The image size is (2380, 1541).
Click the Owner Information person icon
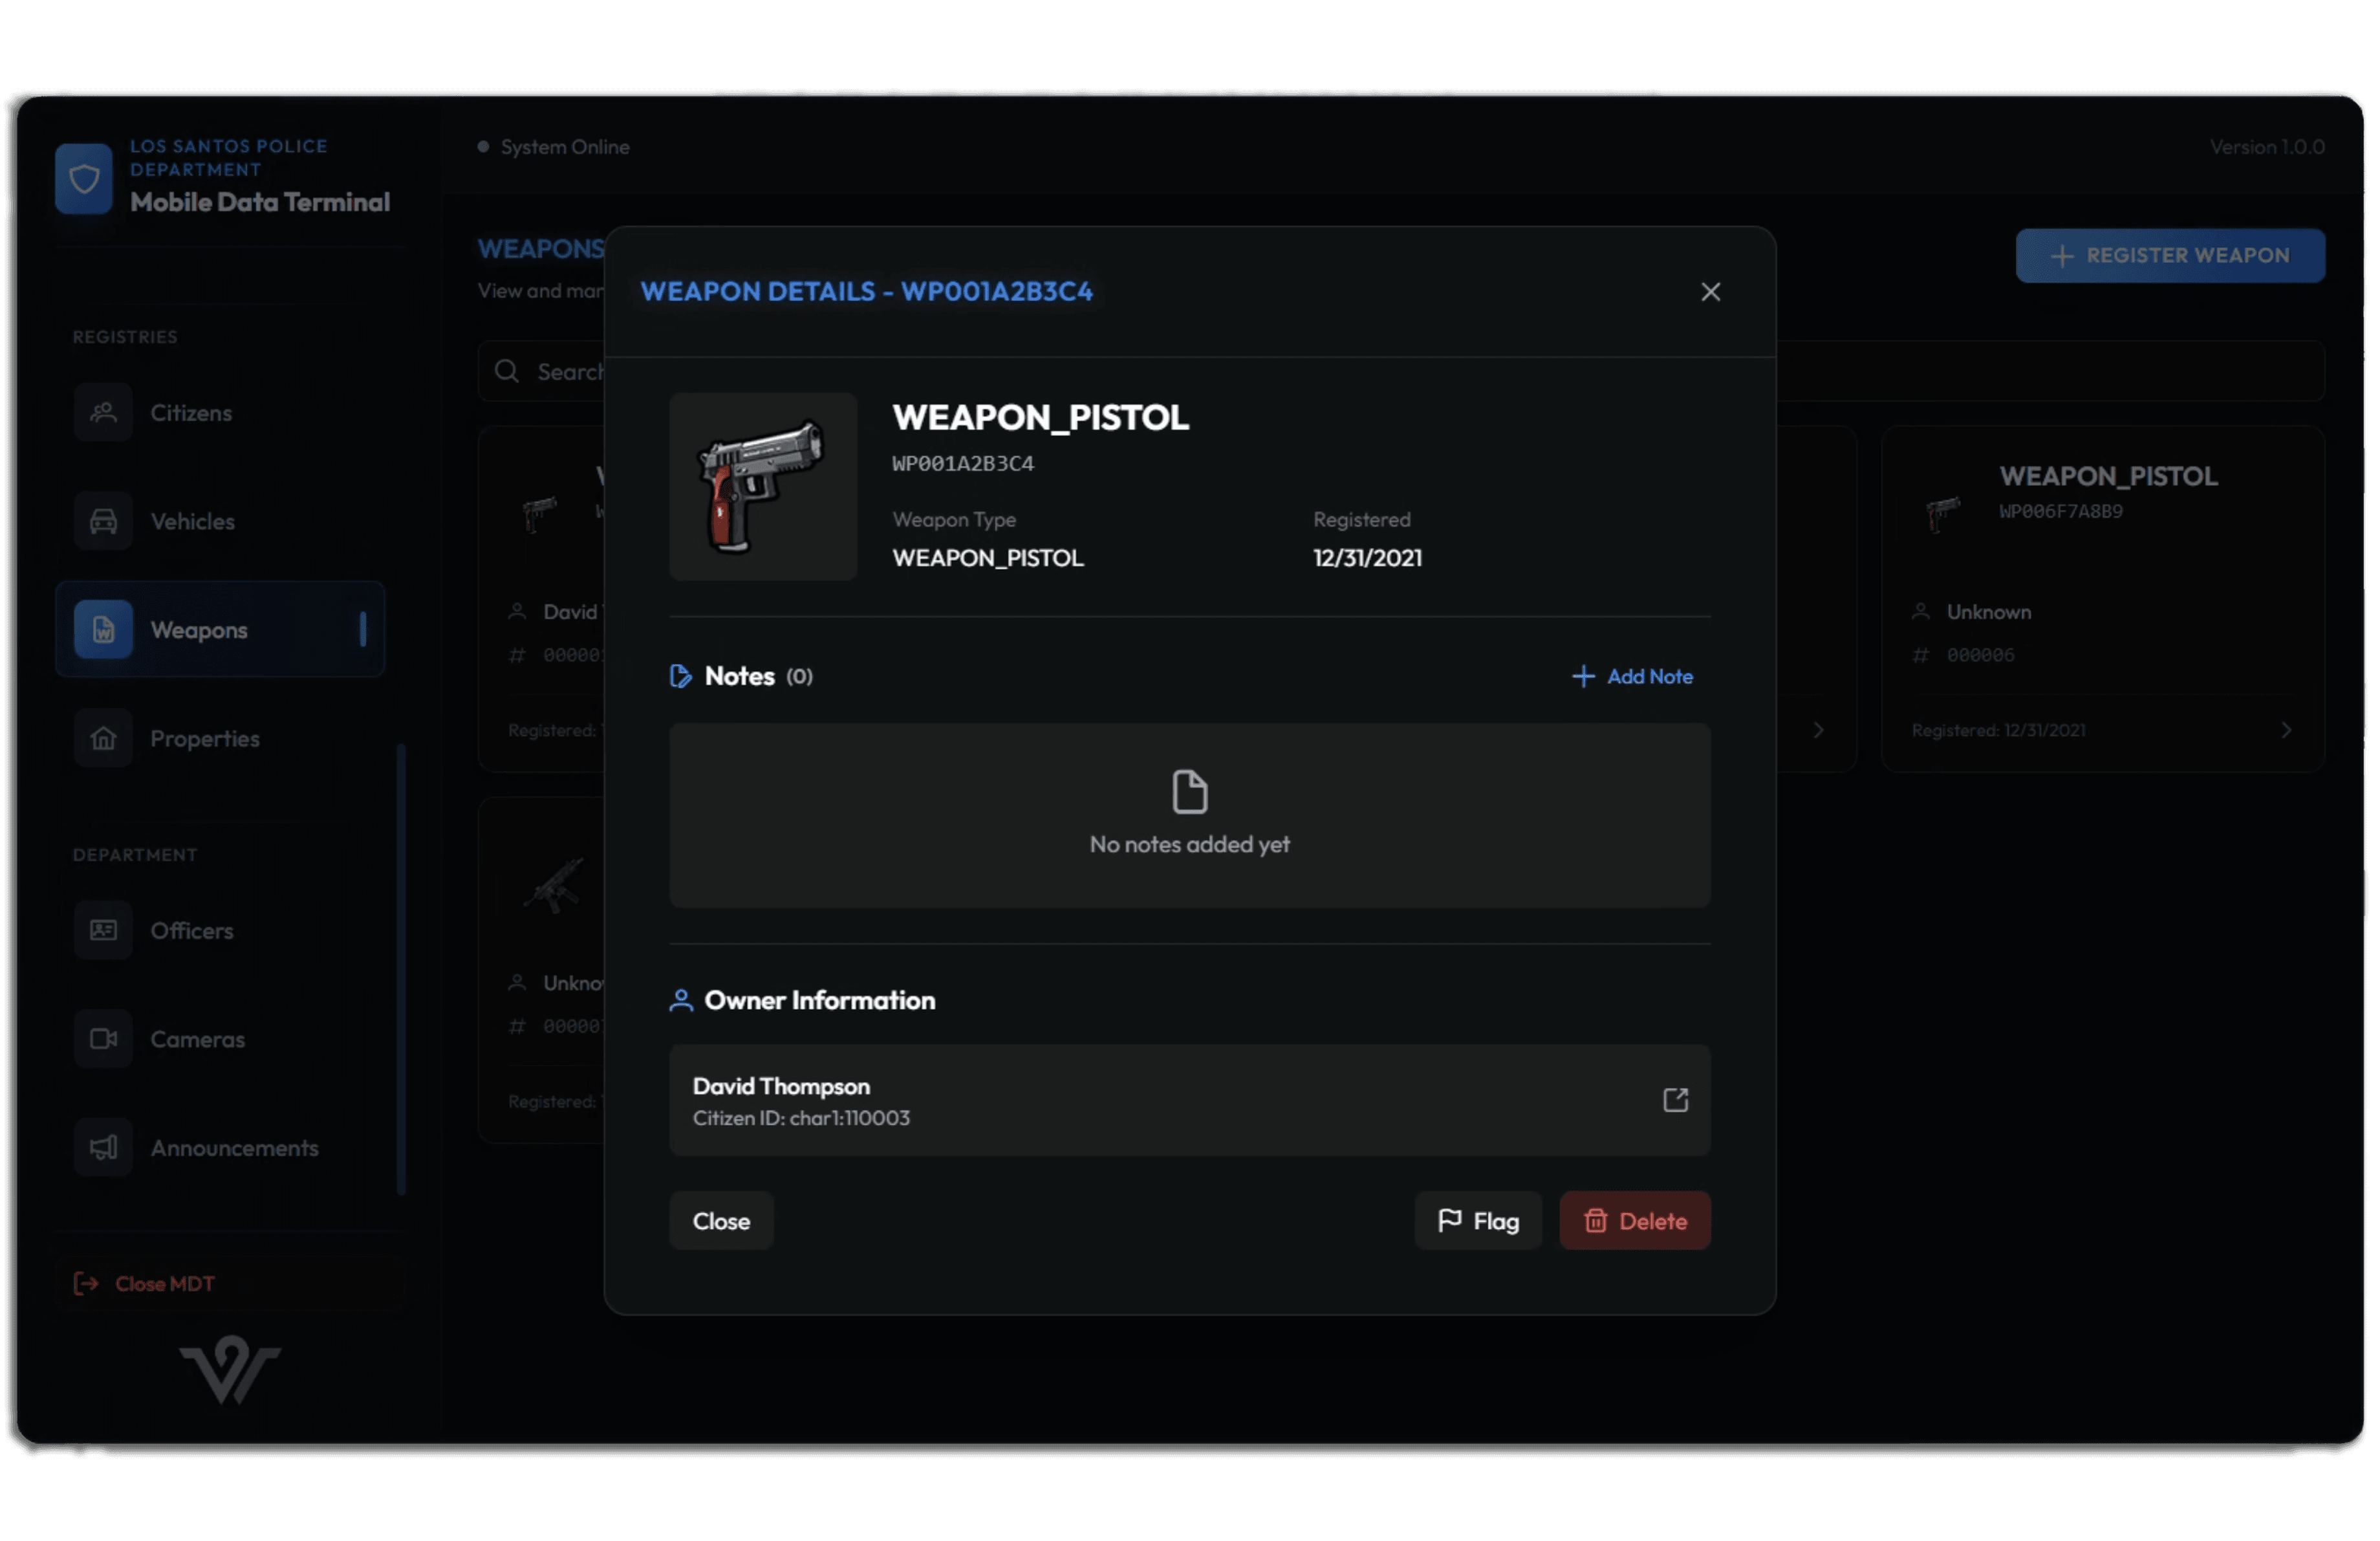681,1000
